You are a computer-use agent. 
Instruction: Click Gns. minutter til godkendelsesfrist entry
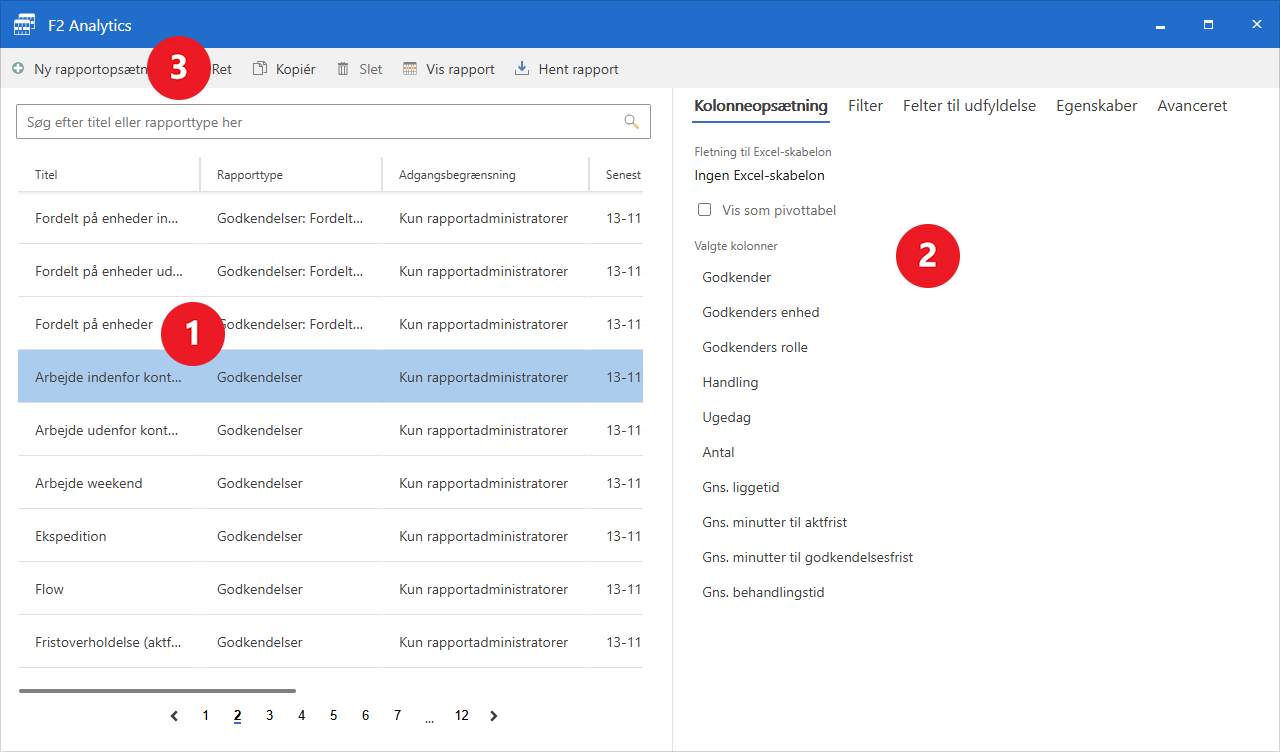click(x=808, y=557)
